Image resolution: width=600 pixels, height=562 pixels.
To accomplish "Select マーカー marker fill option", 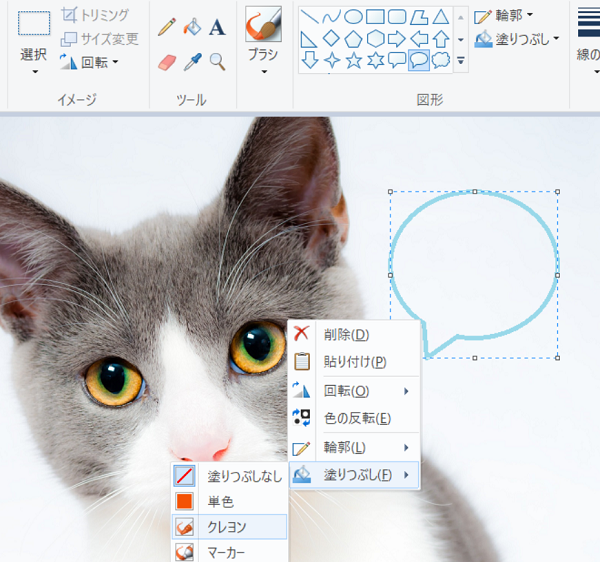I will point(230,552).
